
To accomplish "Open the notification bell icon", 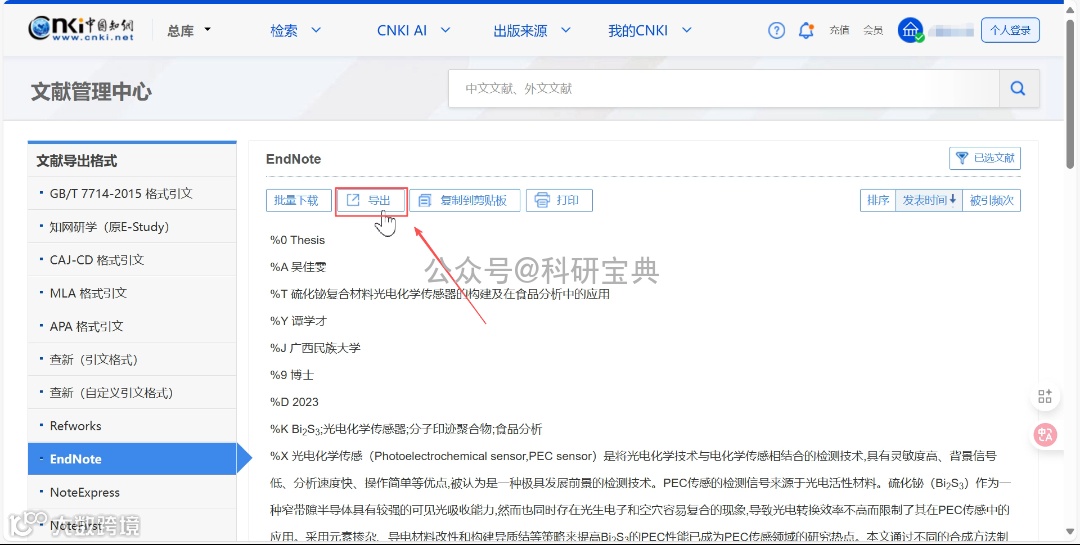I will pos(806,30).
